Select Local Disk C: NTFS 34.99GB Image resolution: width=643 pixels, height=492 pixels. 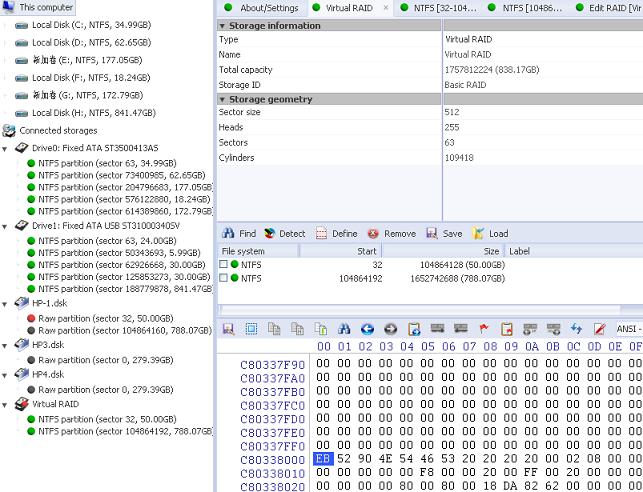pyautogui.click(x=91, y=25)
